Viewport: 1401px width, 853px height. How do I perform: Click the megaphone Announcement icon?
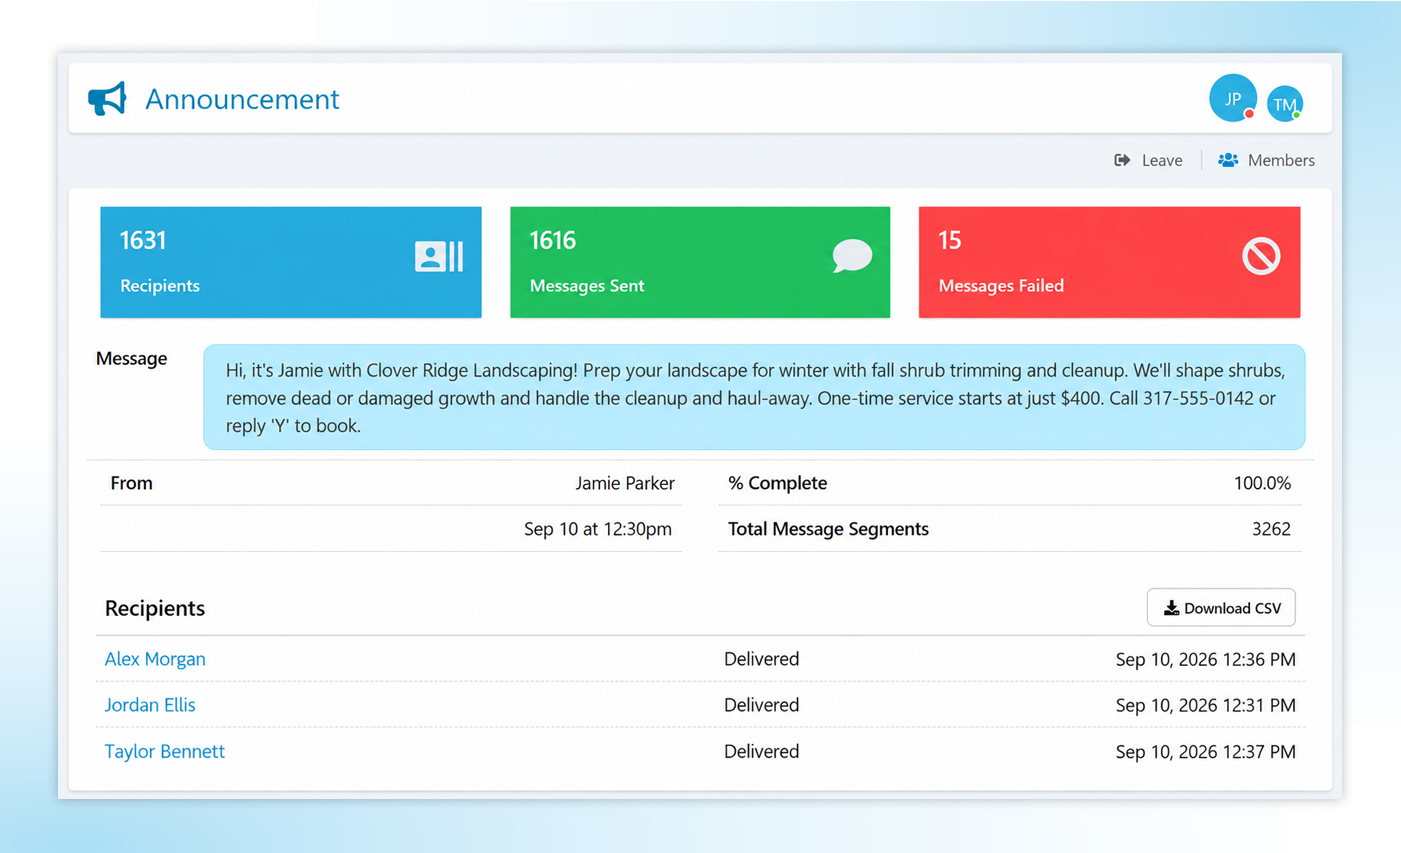(107, 99)
